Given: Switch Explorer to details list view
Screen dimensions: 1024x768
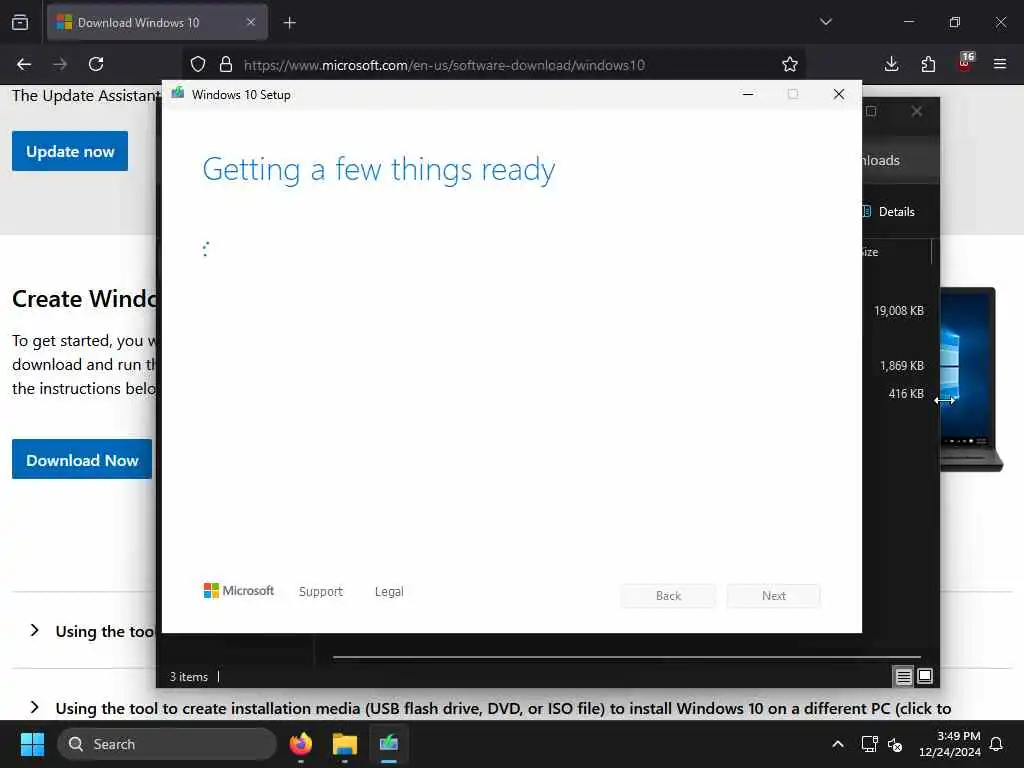Looking at the screenshot, I should (903, 677).
